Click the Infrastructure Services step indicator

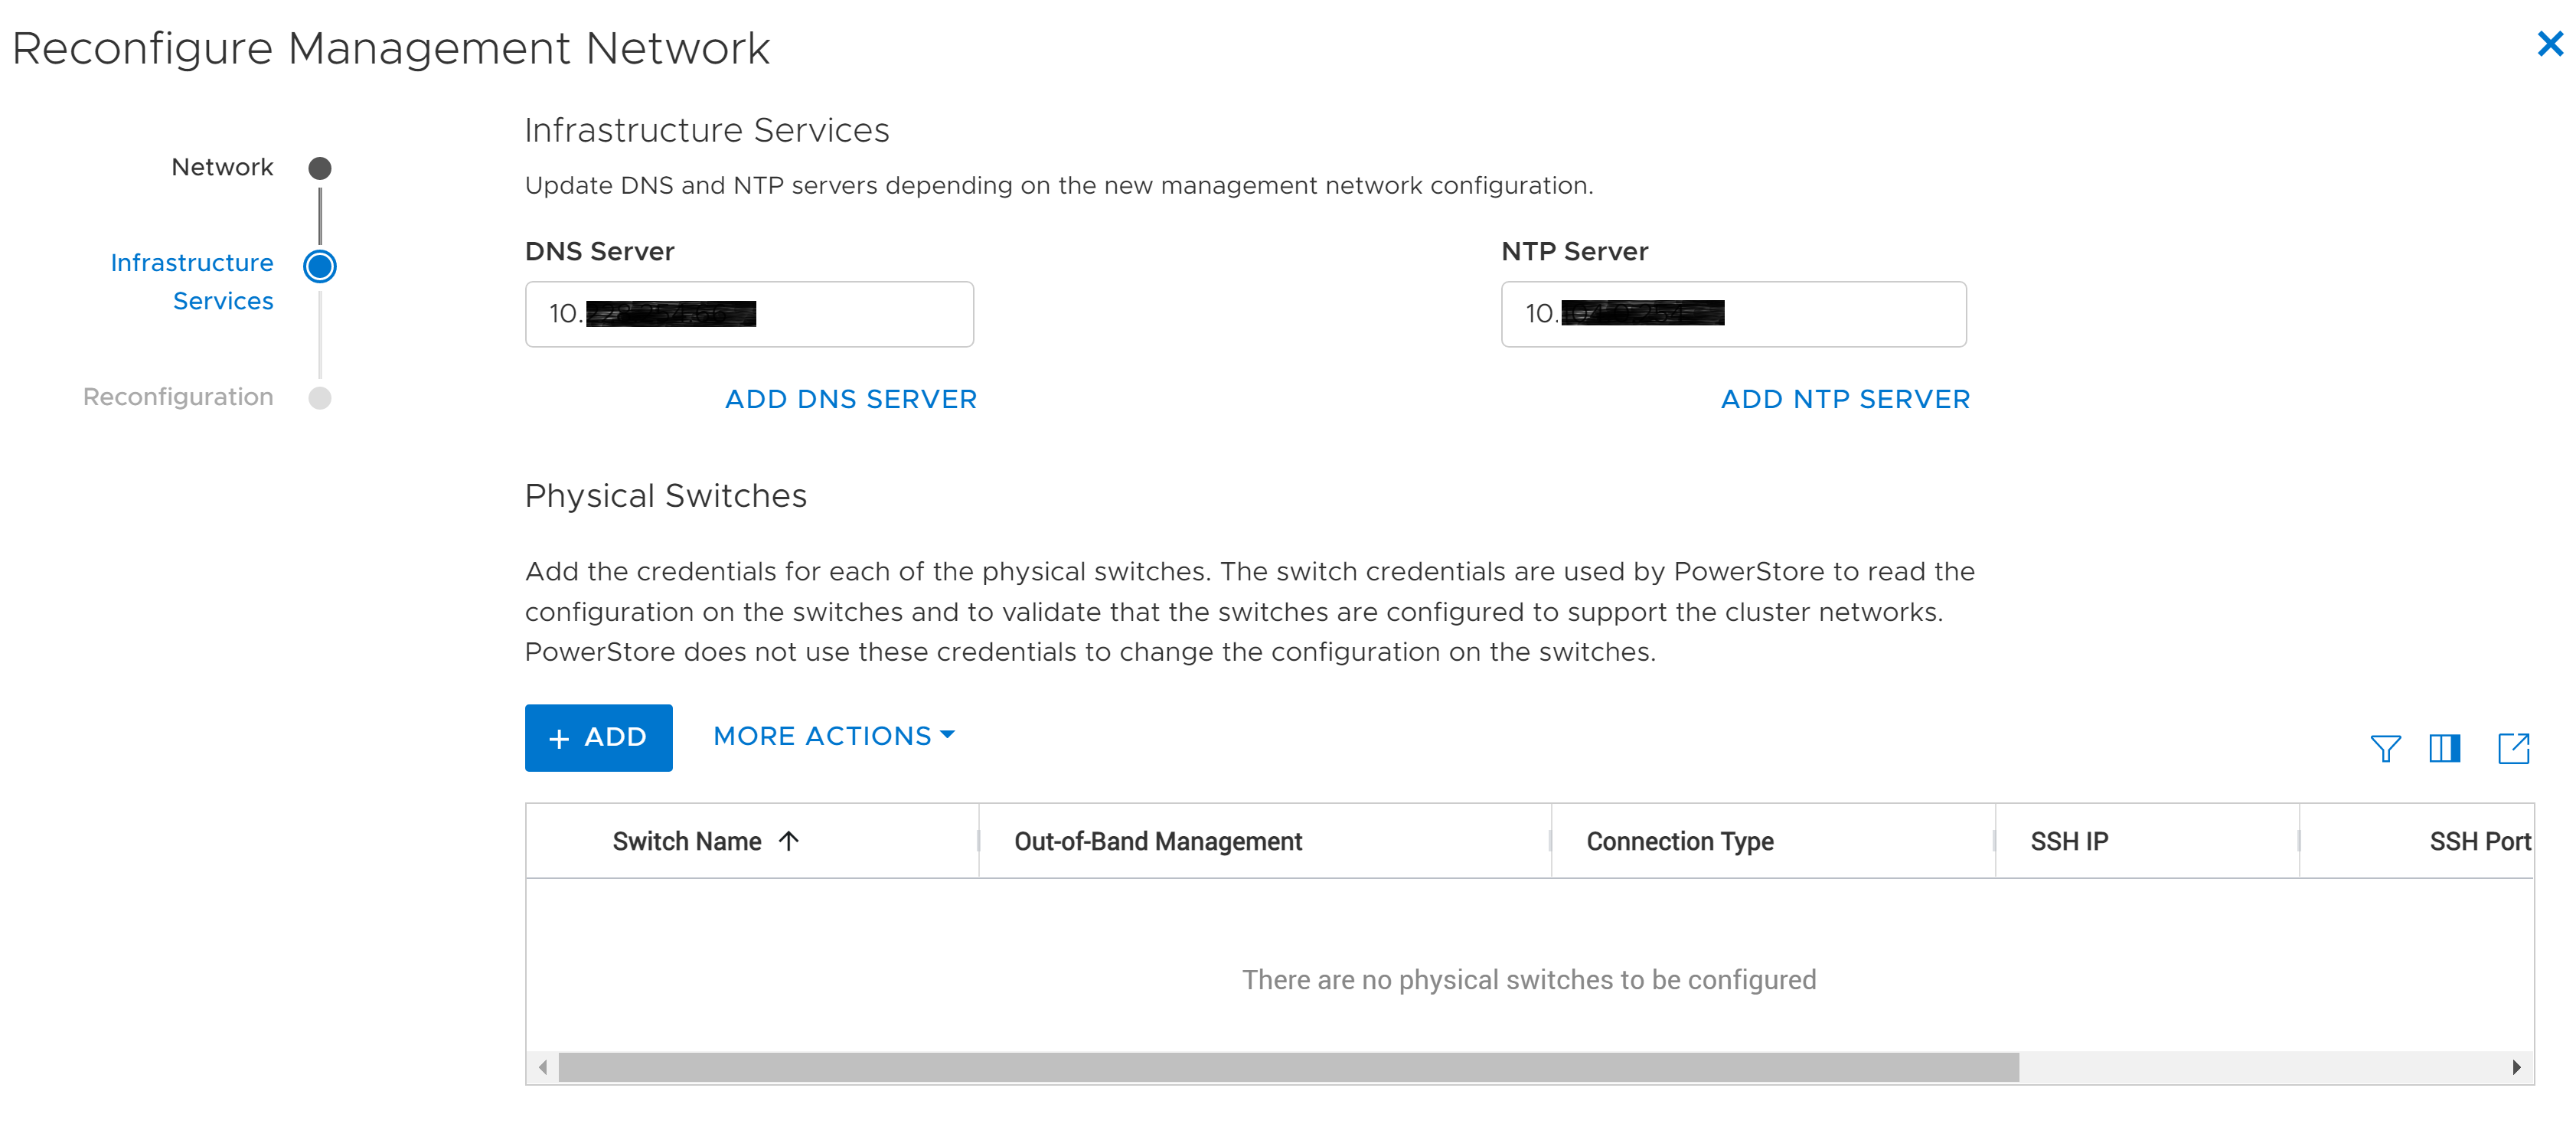point(320,266)
